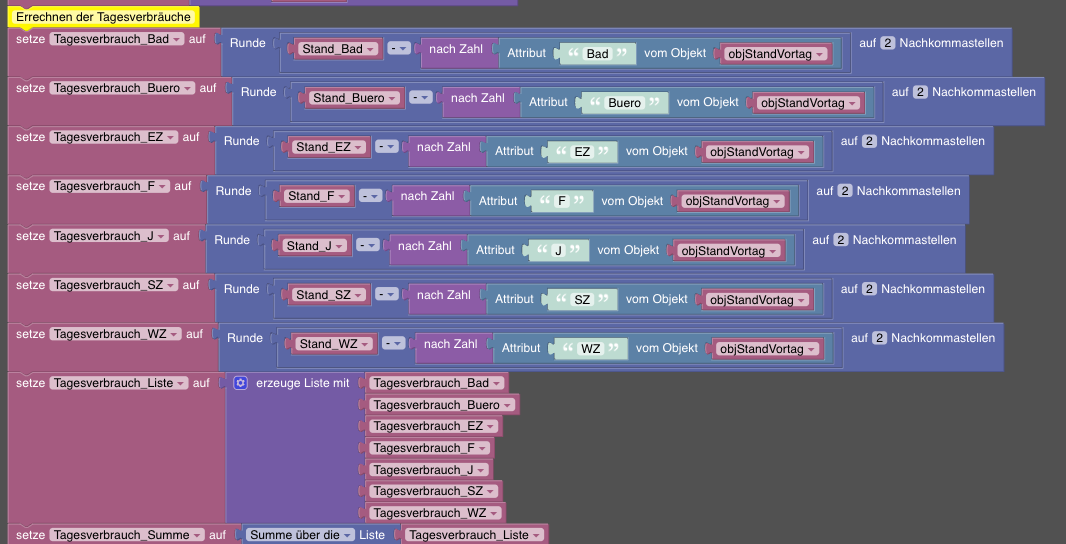1066x544 pixels.
Task: Open Tagesverbrauch_Liste dropdown in Summe block
Action: pos(474,535)
